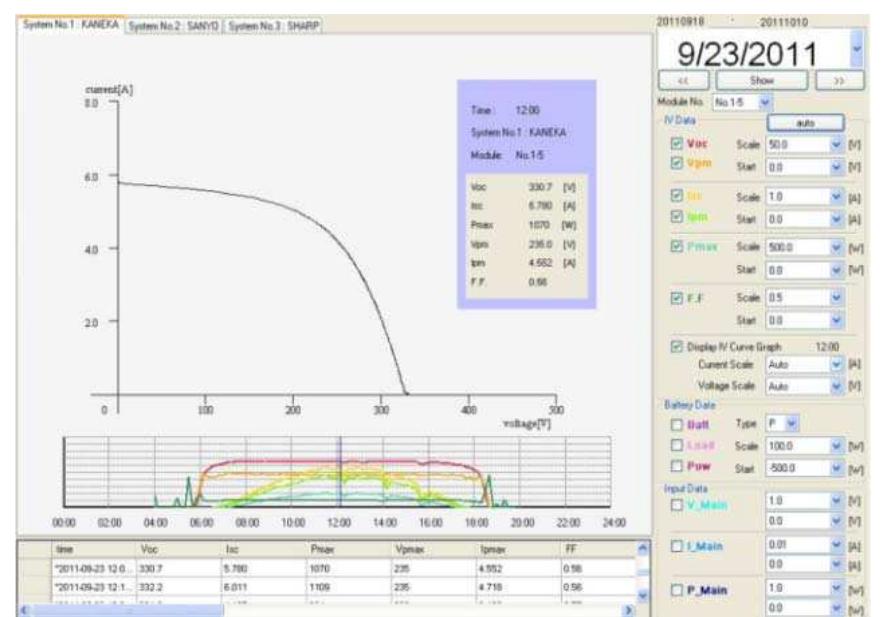Toggle the Pmax checkbox
The width and height of the screenshot is (888, 617).
click(677, 246)
